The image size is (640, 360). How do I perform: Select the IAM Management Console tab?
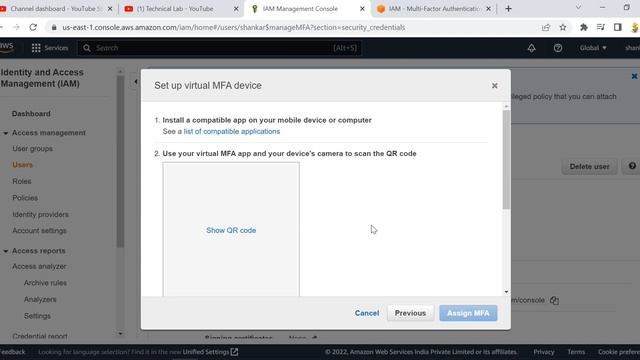pos(300,9)
